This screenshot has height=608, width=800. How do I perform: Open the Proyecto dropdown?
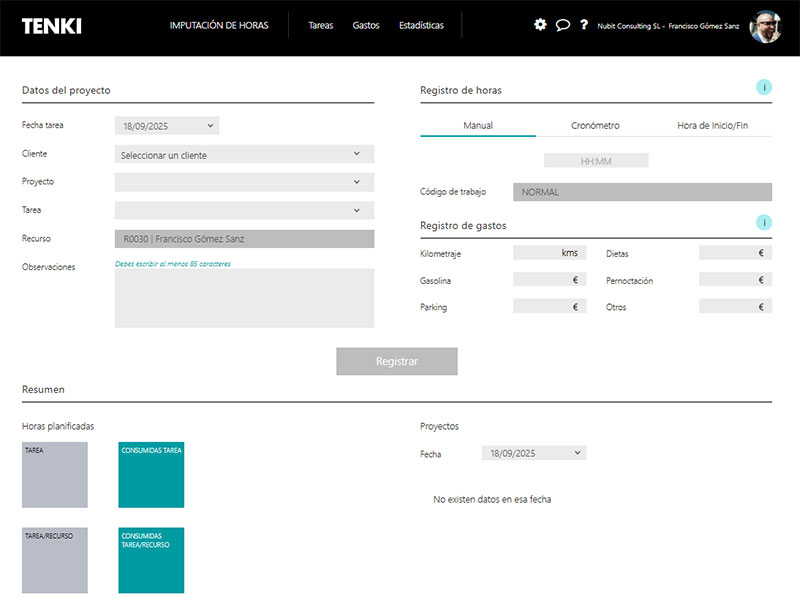(244, 182)
